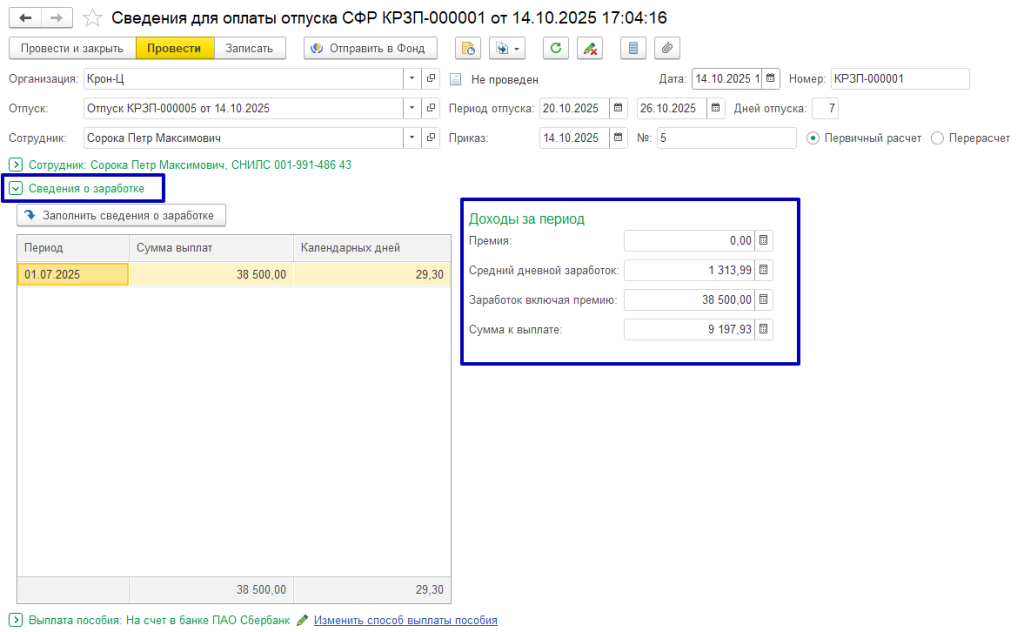Select the Первичный расчет radio button

[813, 138]
